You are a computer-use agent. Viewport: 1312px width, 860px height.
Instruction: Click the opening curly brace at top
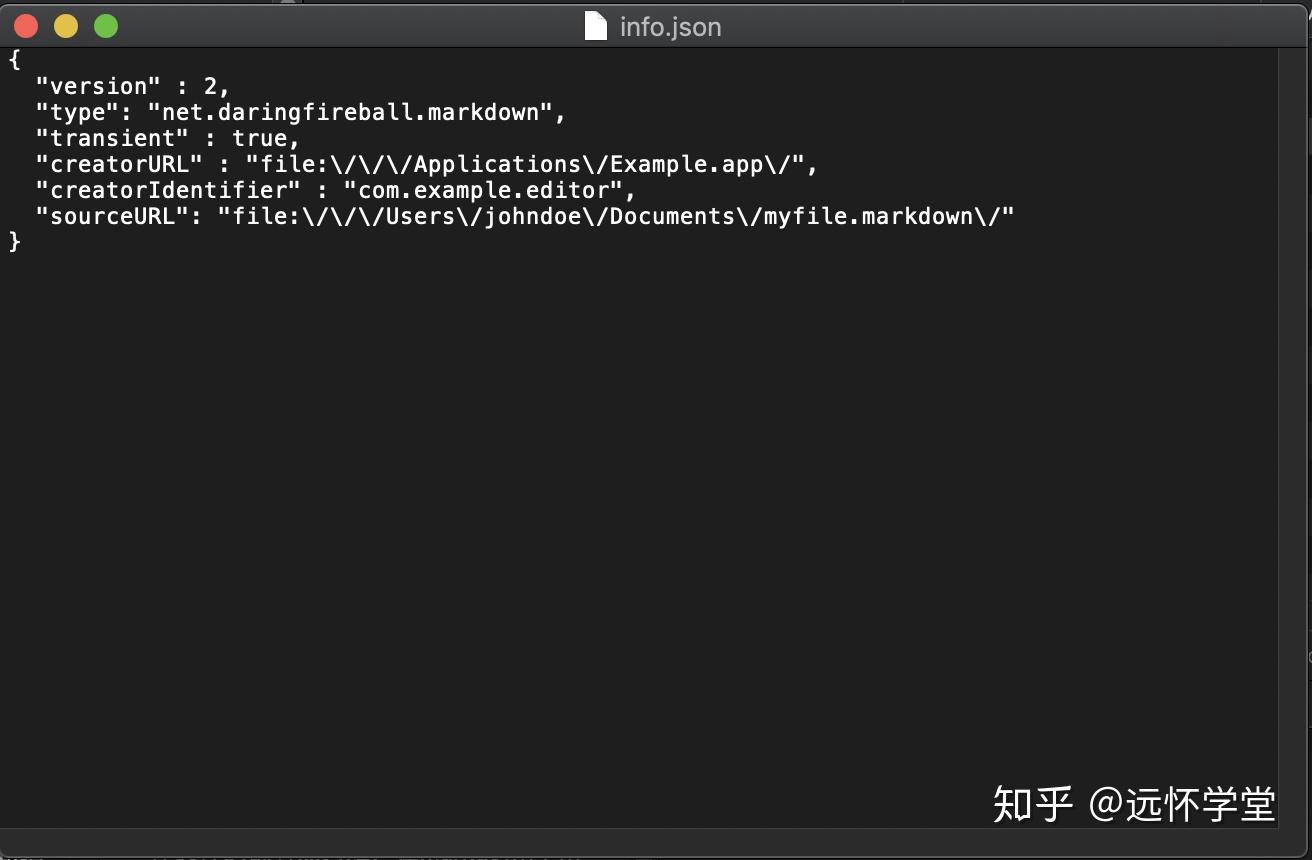[12, 60]
